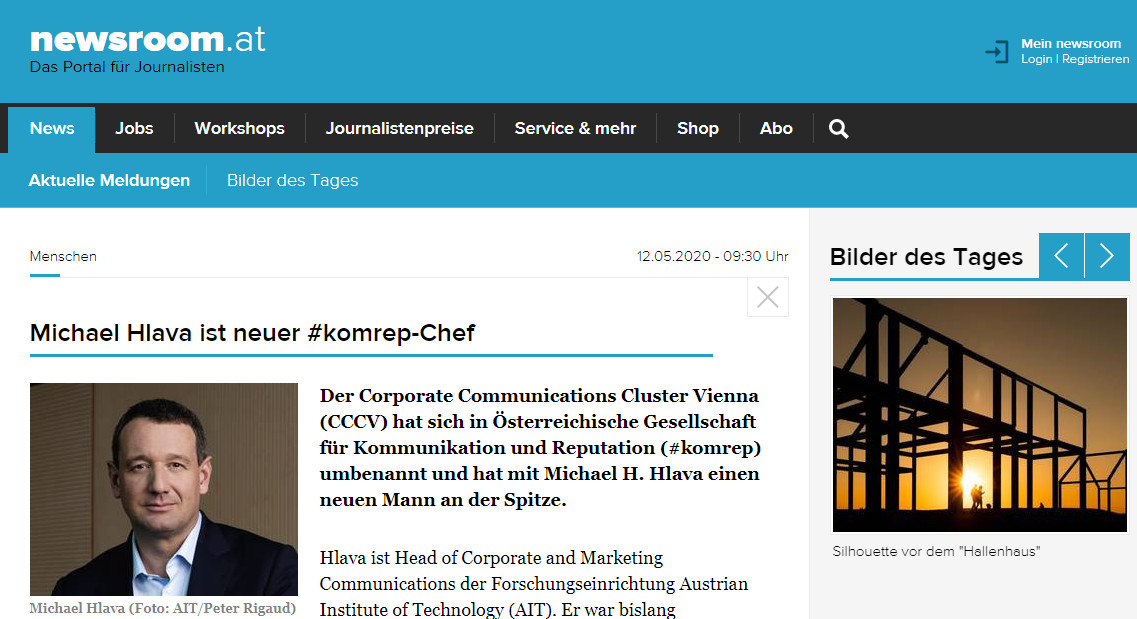The image size is (1137, 619).
Task: Go to Workshops section
Action: tap(239, 128)
